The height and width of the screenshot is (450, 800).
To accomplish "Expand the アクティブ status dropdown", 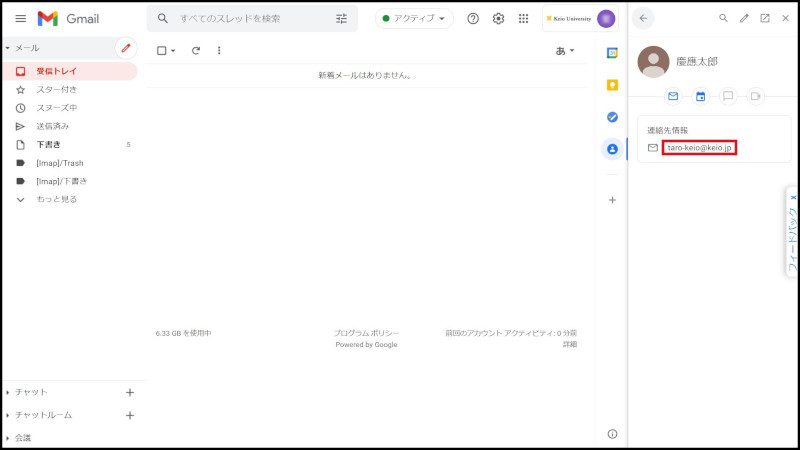I will coord(414,19).
